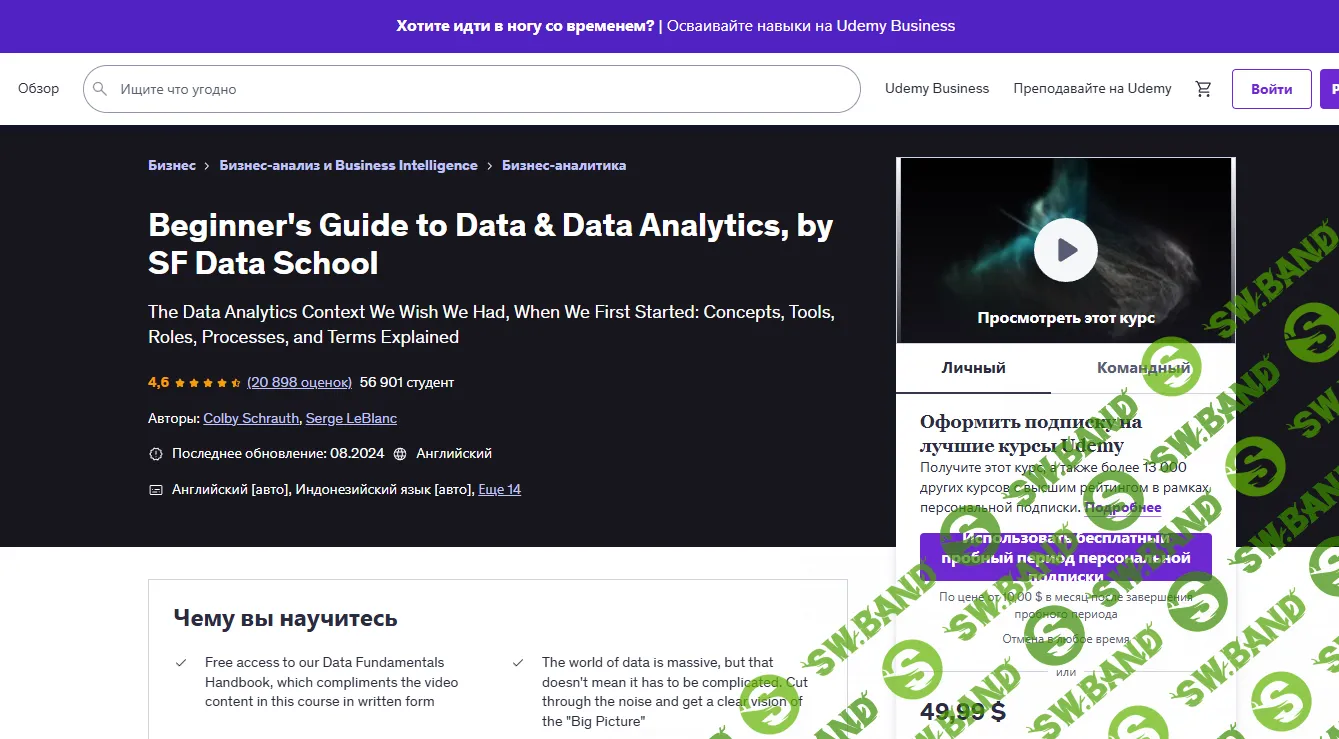The image size is (1339, 739).
Task: Click the 4,6 rating number
Action: point(159,382)
